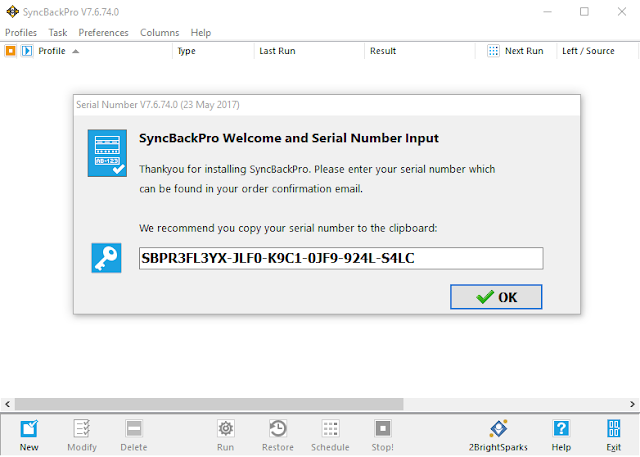Minimize the SyncBackPro window
Viewport: 640px width, 457px height.
[x=547, y=11]
